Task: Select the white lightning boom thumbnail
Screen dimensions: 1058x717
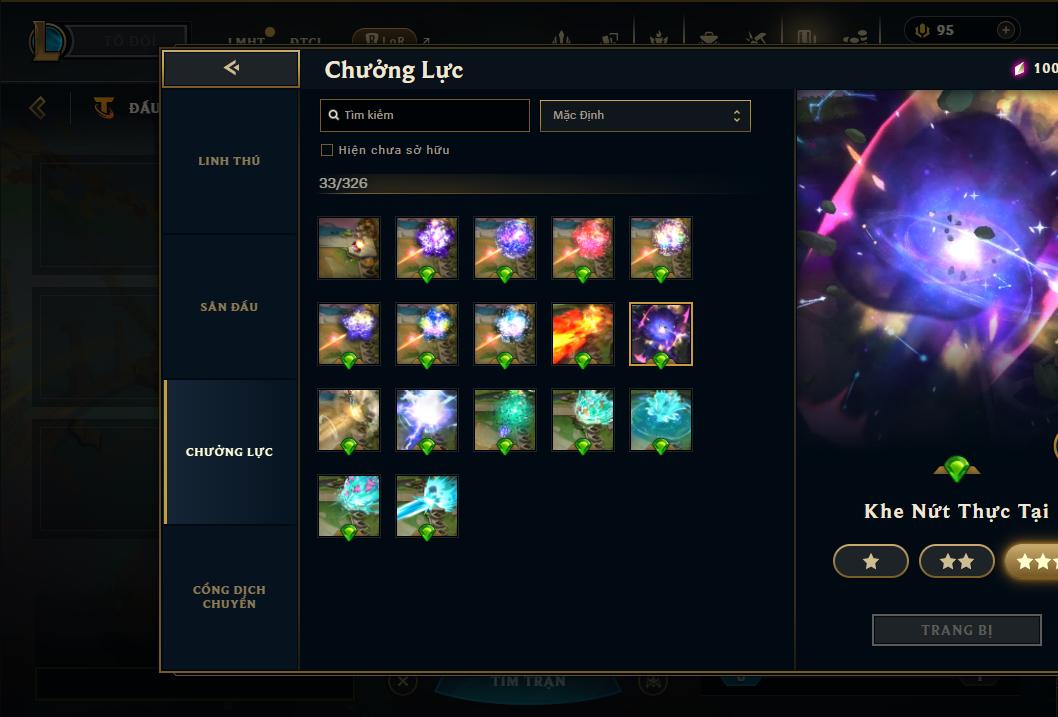Action: 426,420
